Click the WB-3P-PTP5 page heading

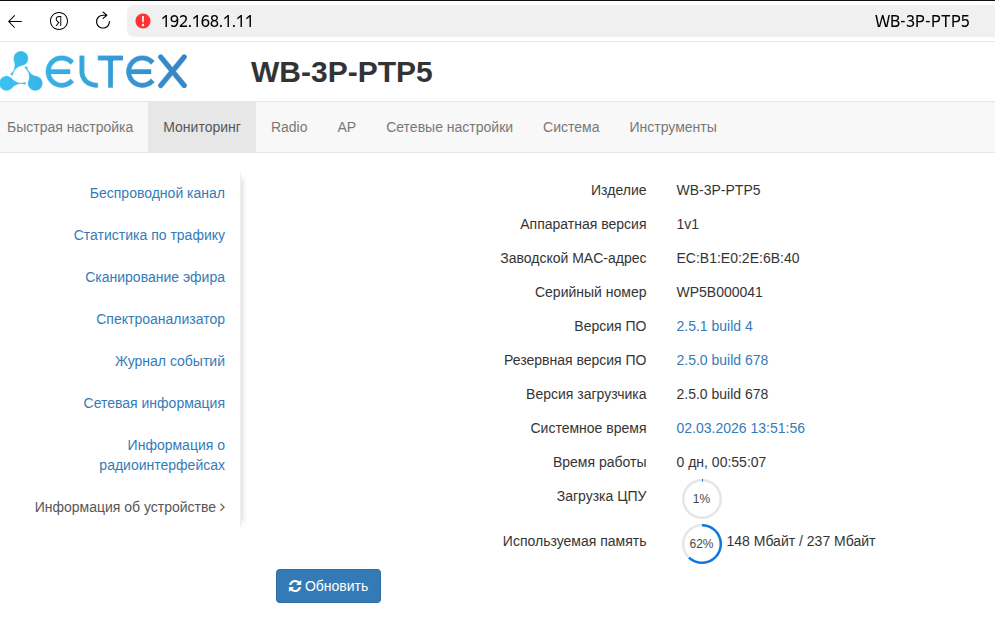pos(341,72)
